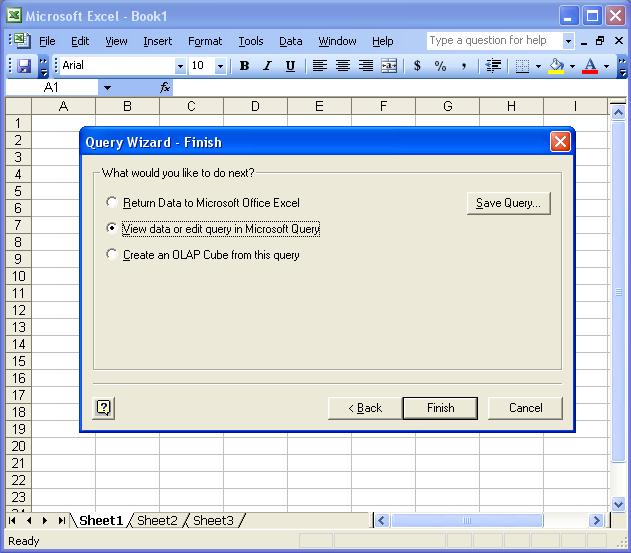Click the Save Query... button
This screenshot has width=631, height=553.
pyautogui.click(x=509, y=203)
